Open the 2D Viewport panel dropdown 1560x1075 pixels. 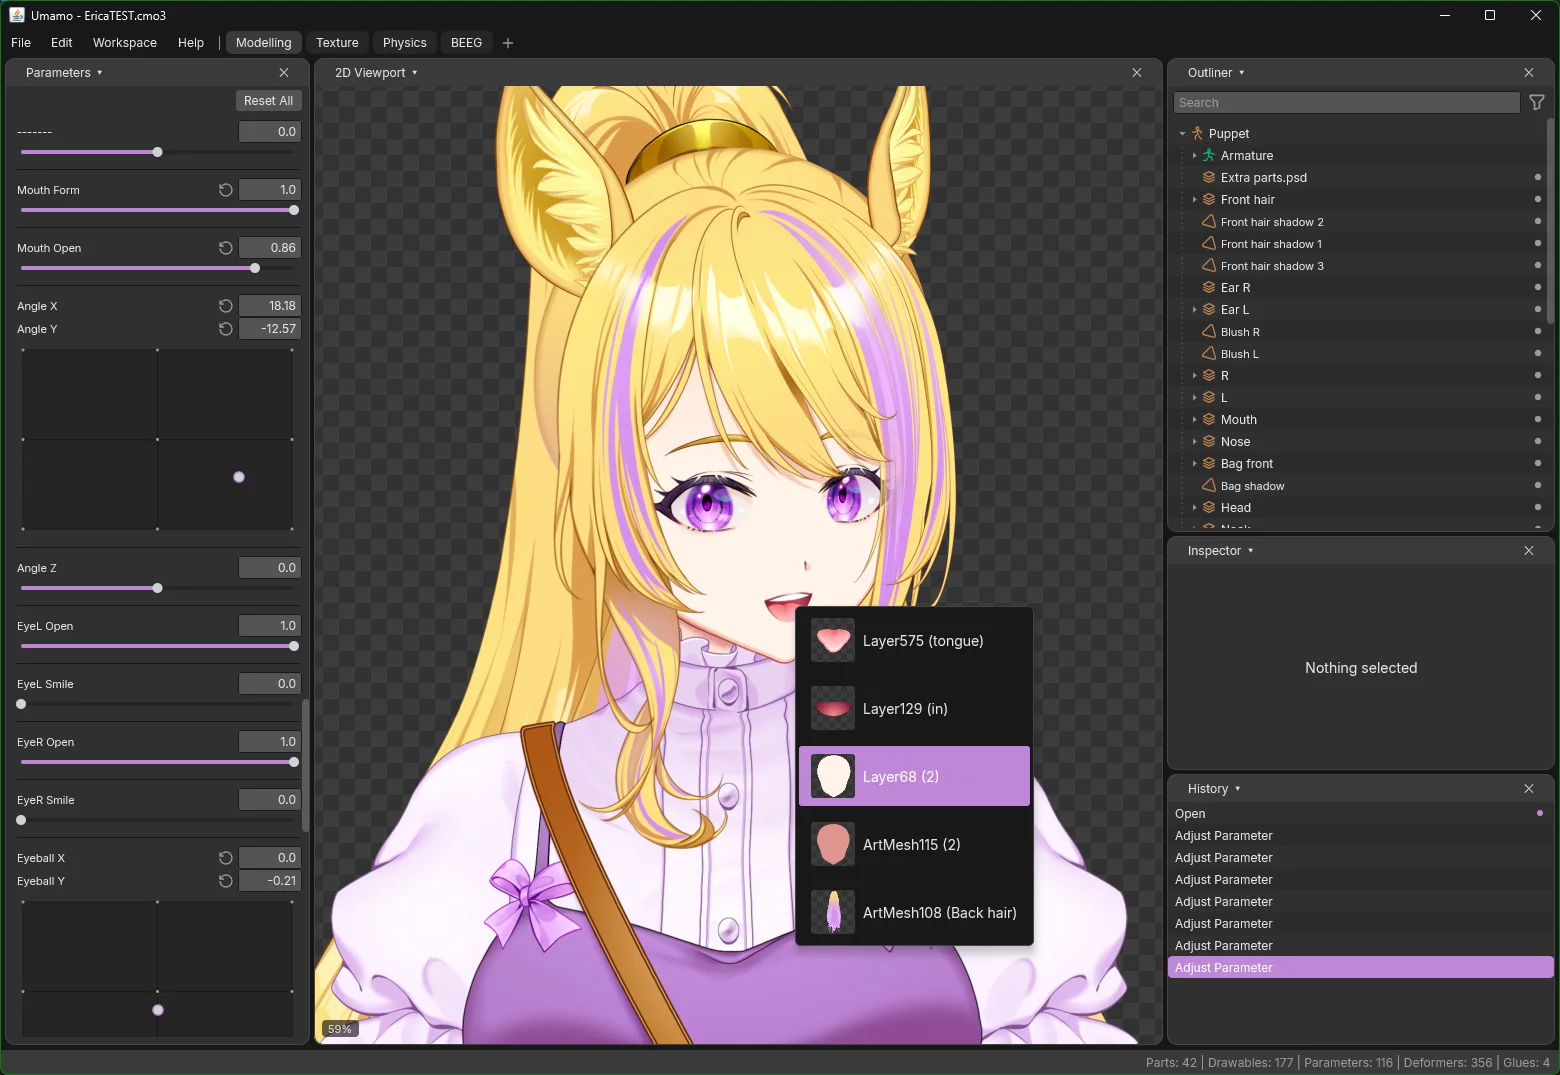point(376,73)
